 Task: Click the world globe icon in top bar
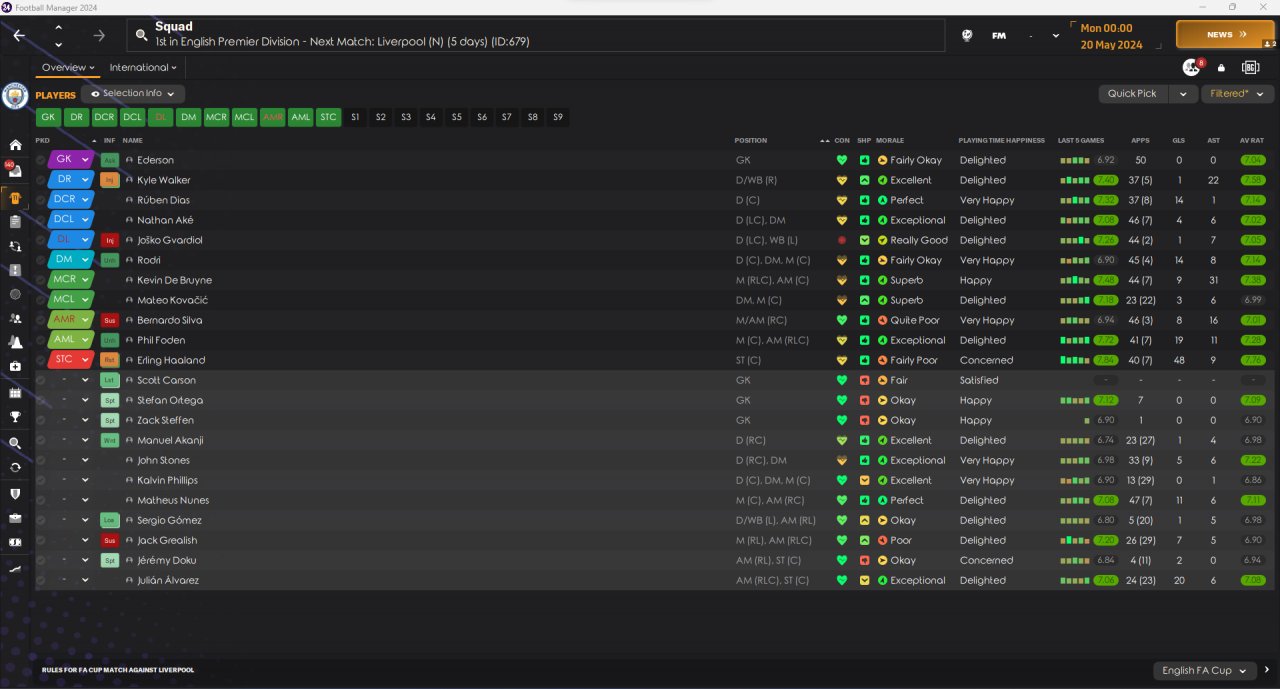coord(967,35)
